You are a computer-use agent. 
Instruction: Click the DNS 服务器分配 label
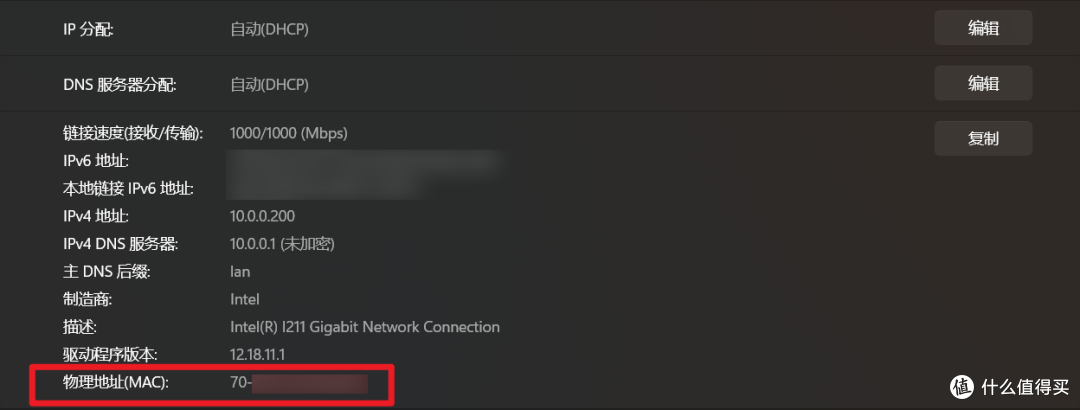click(x=120, y=85)
